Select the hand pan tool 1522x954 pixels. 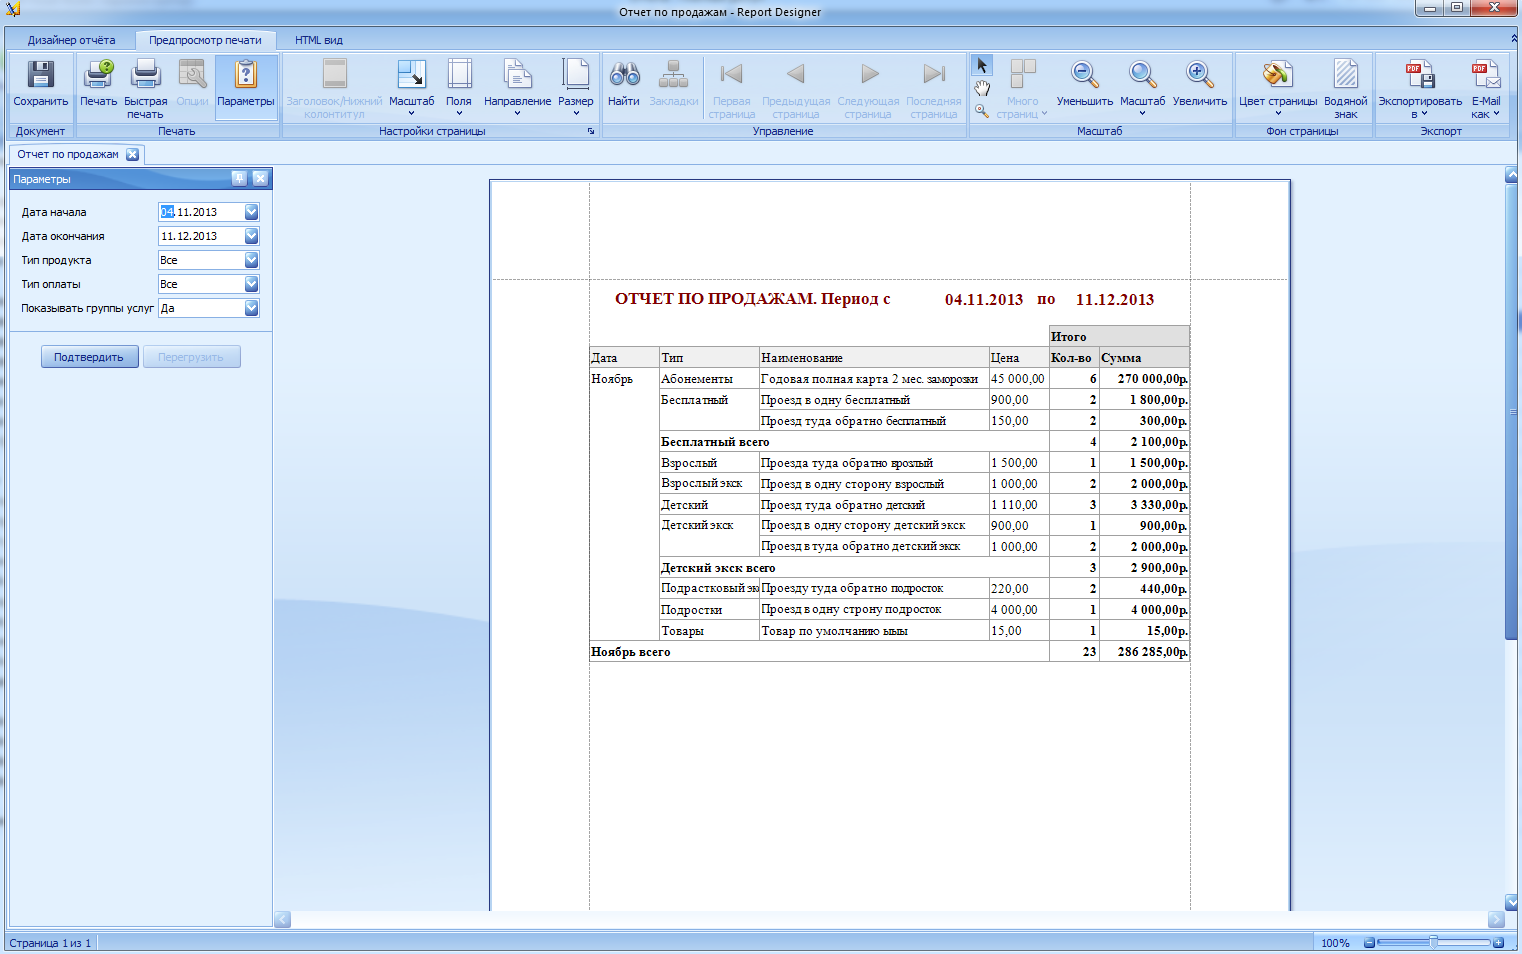coord(982,89)
